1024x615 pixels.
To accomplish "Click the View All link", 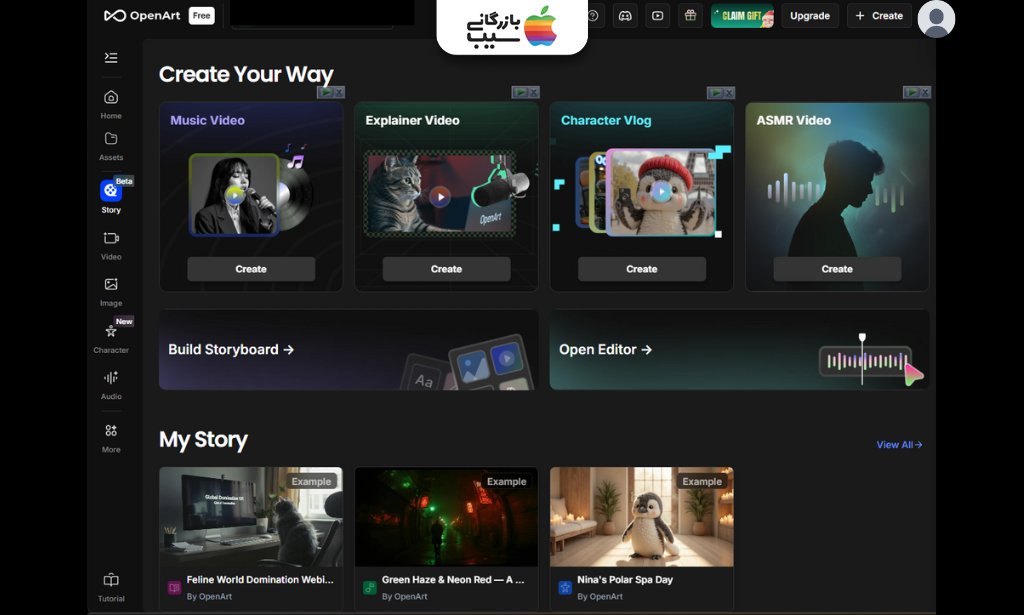I will click(x=899, y=445).
